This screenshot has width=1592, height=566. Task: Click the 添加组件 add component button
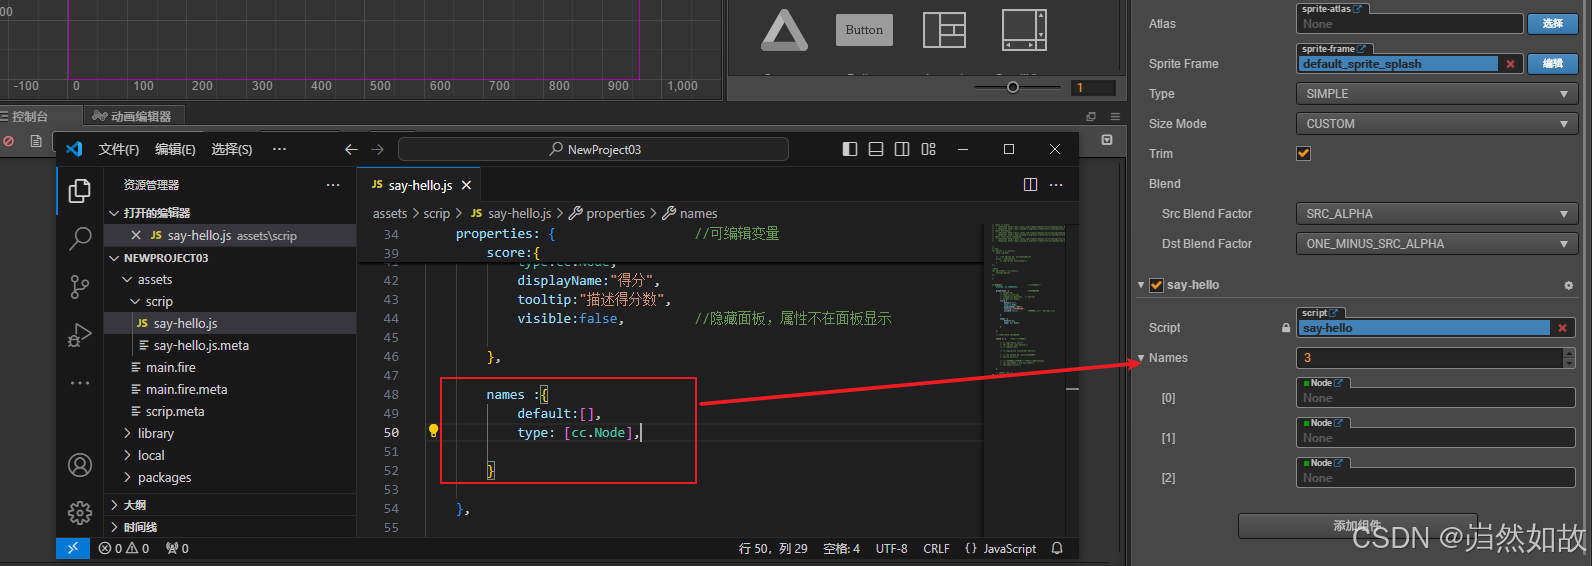[1357, 526]
